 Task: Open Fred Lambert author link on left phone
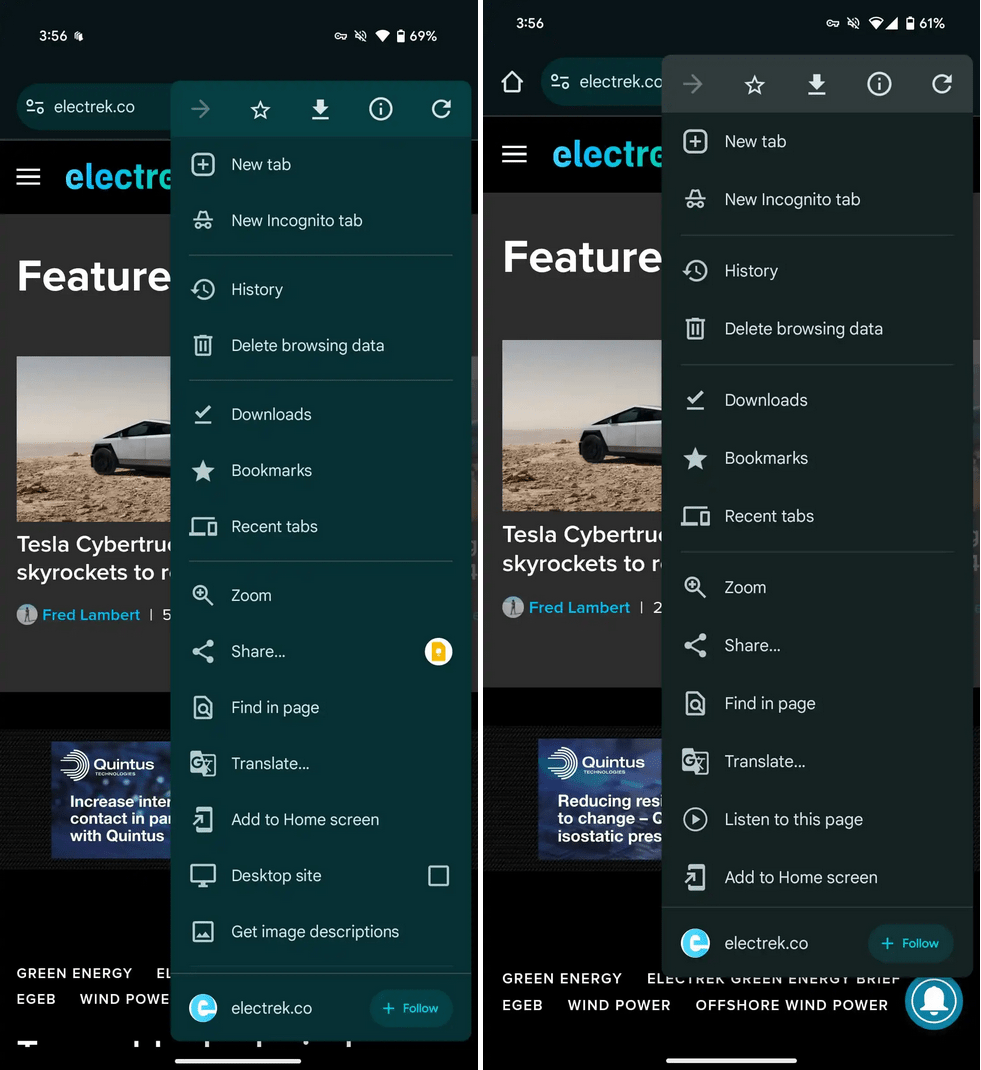(x=91, y=615)
